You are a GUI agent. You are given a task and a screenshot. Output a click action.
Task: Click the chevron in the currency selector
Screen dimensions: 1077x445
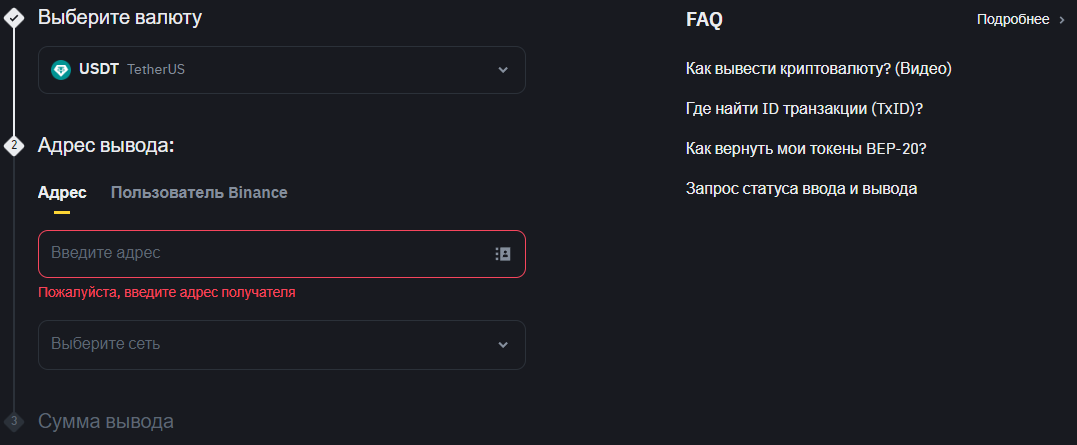503,70
